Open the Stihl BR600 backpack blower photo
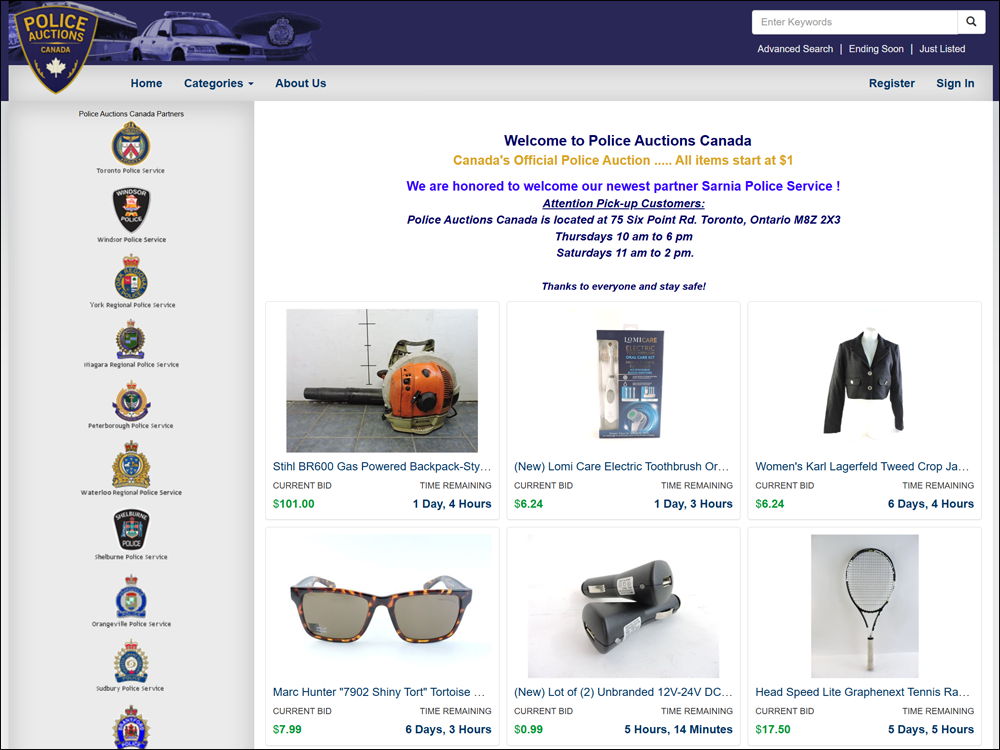The height and width of the screenshot is (750, 1000). [382, 381]
